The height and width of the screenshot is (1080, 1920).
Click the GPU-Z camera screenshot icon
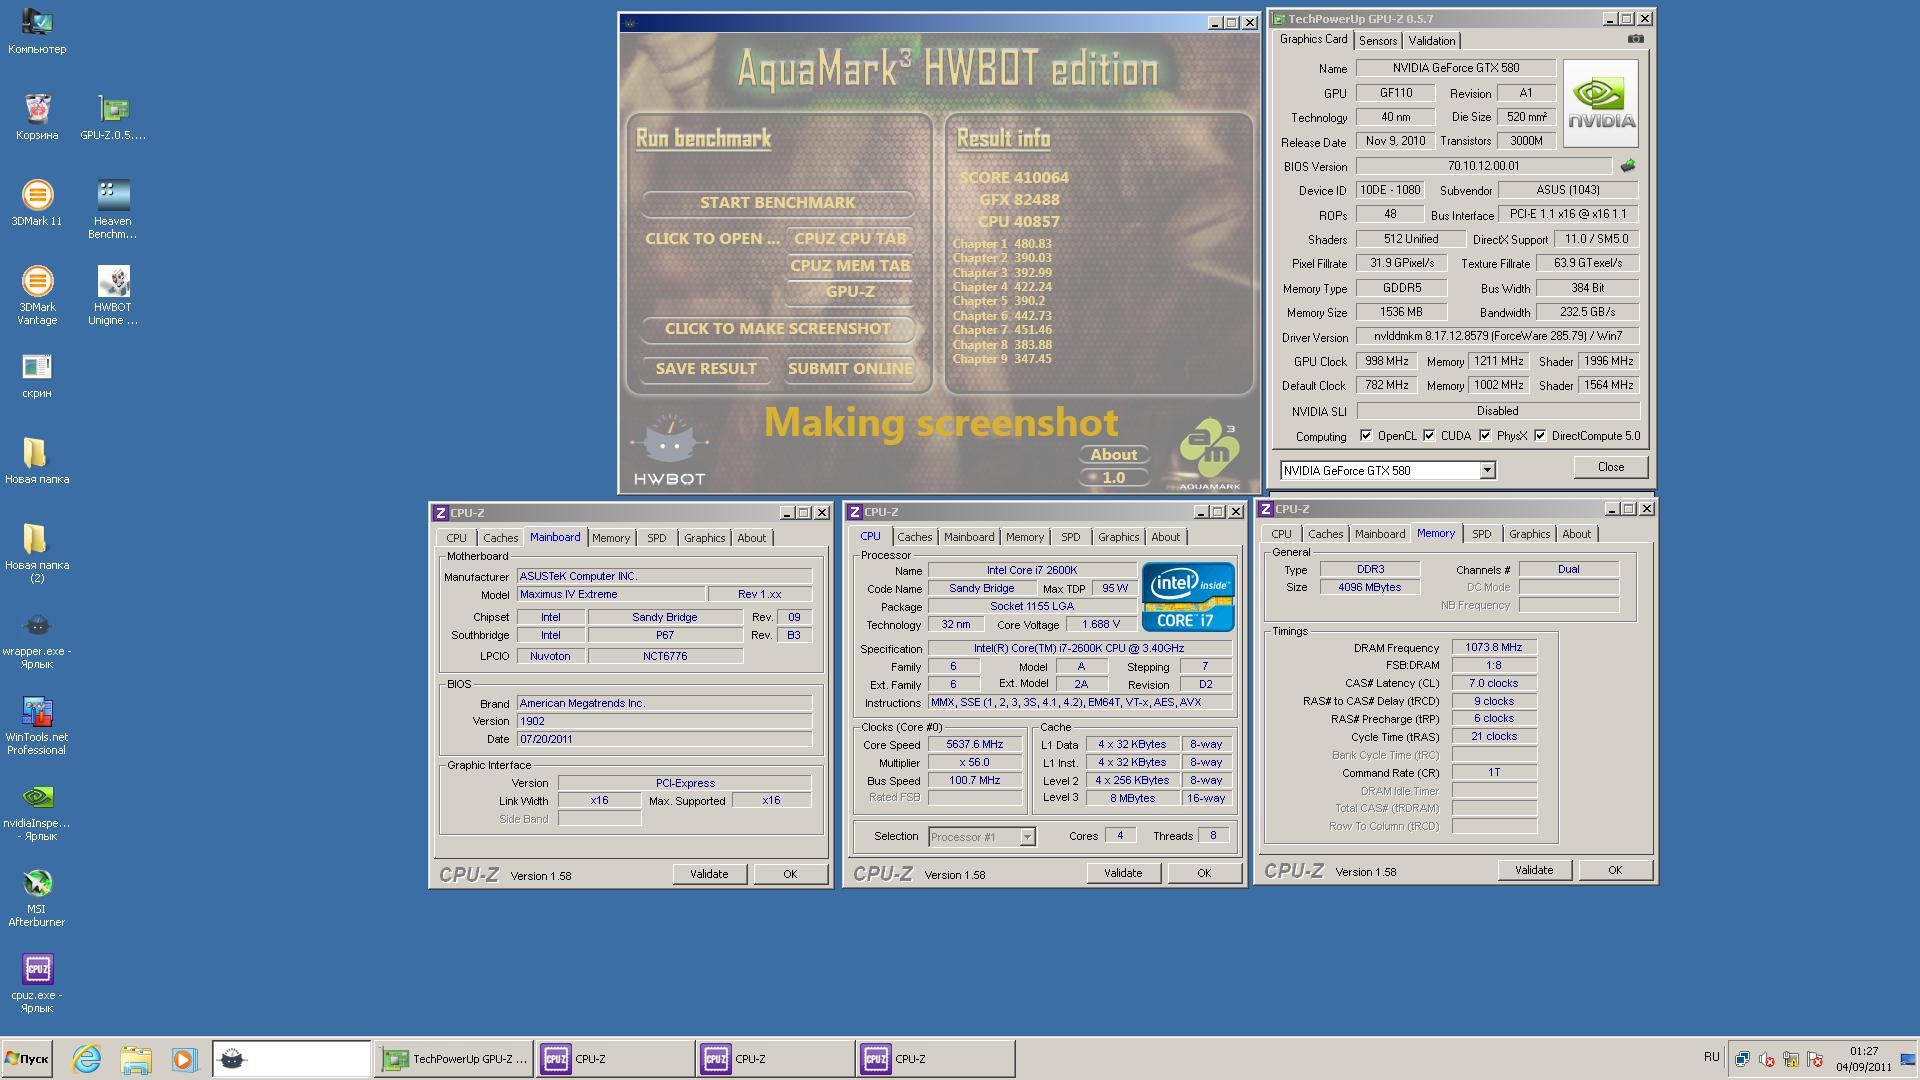[1636, 39]
